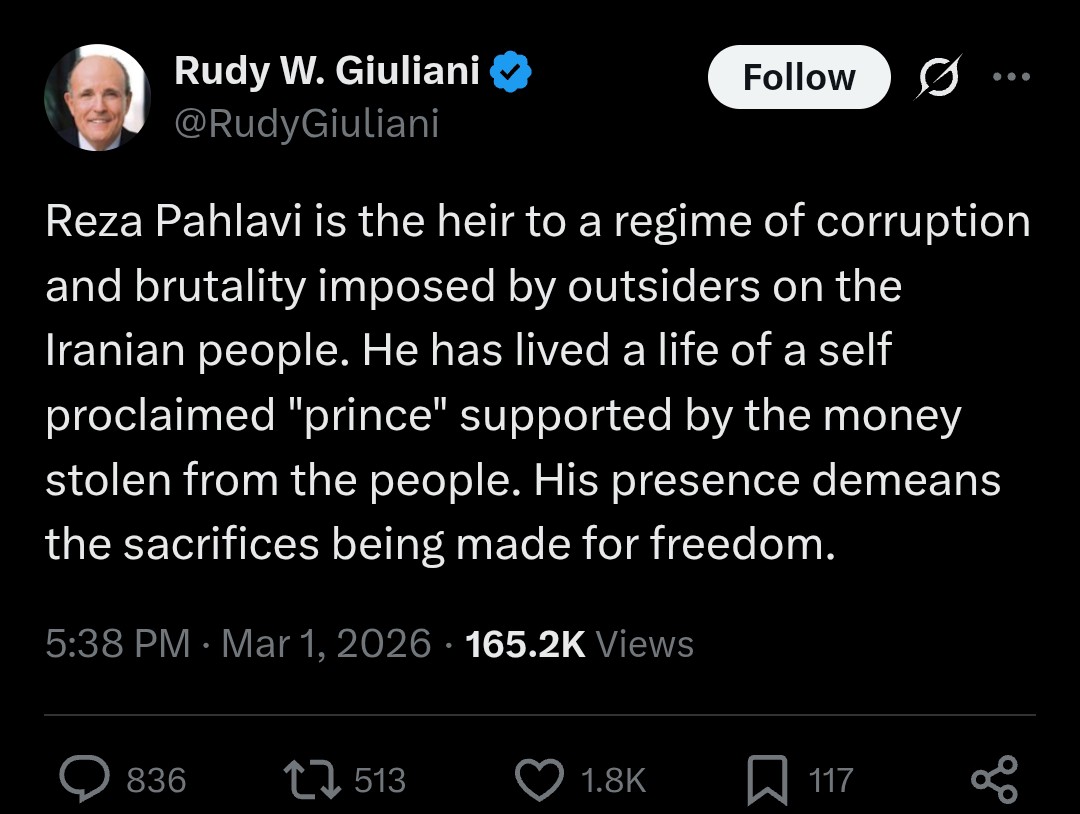
Task: Click the Rudy W. Giuliani display name
Action: [327, 71]
